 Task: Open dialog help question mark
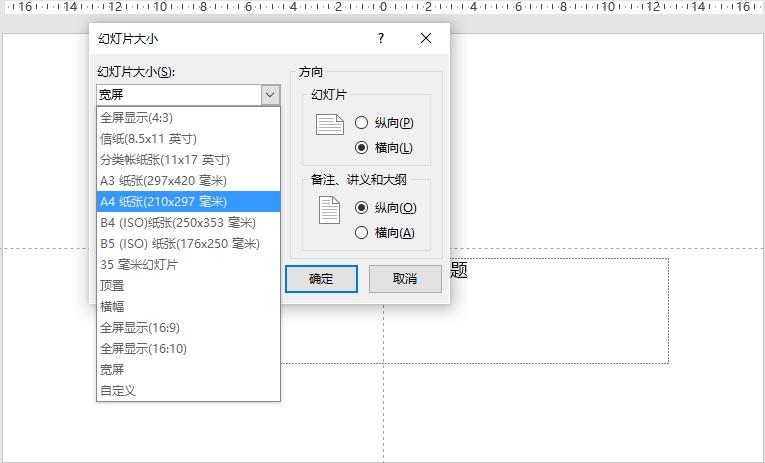tap(381, 38)
